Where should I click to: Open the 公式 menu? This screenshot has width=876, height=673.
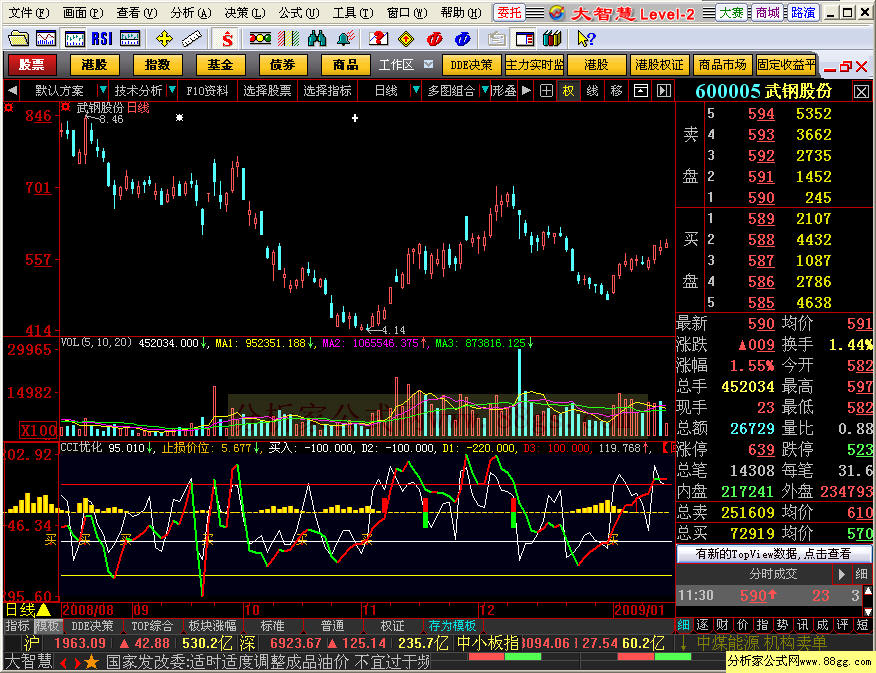[298, 12]
